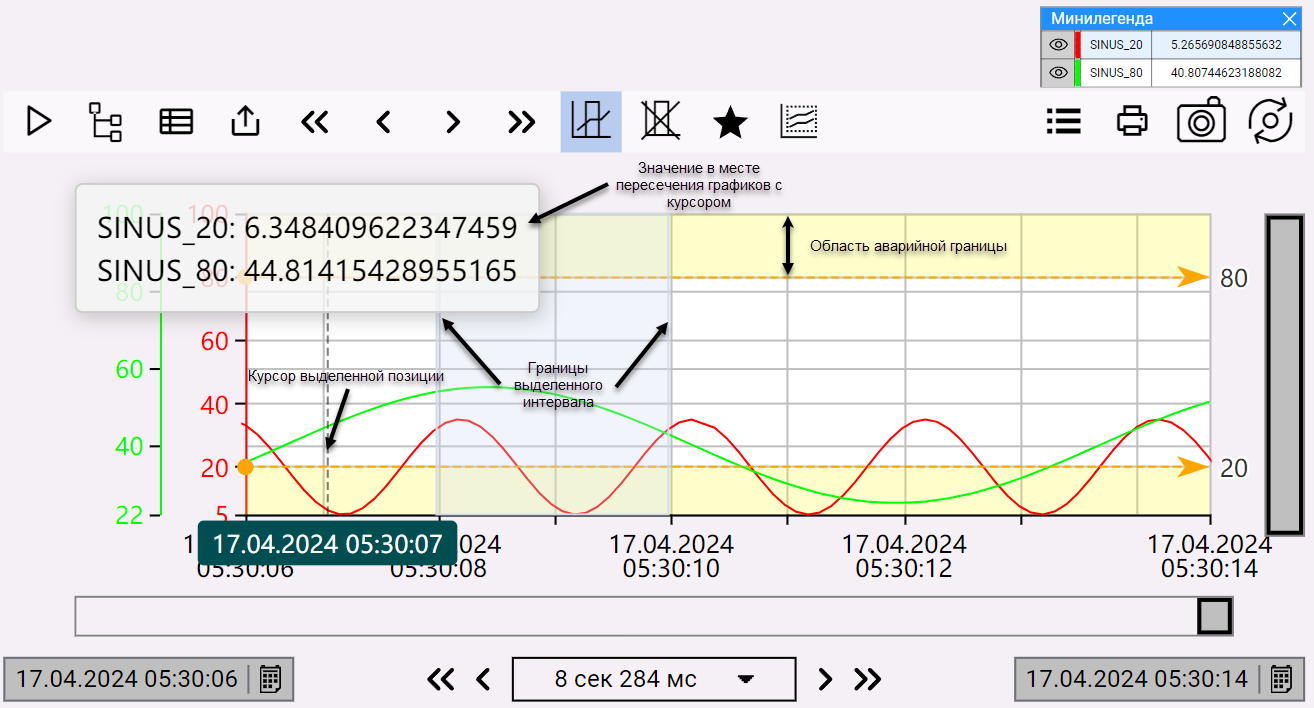Click the crossed-out chart icon
This screenshot has width=1314, height=708.
coord(660,121)
